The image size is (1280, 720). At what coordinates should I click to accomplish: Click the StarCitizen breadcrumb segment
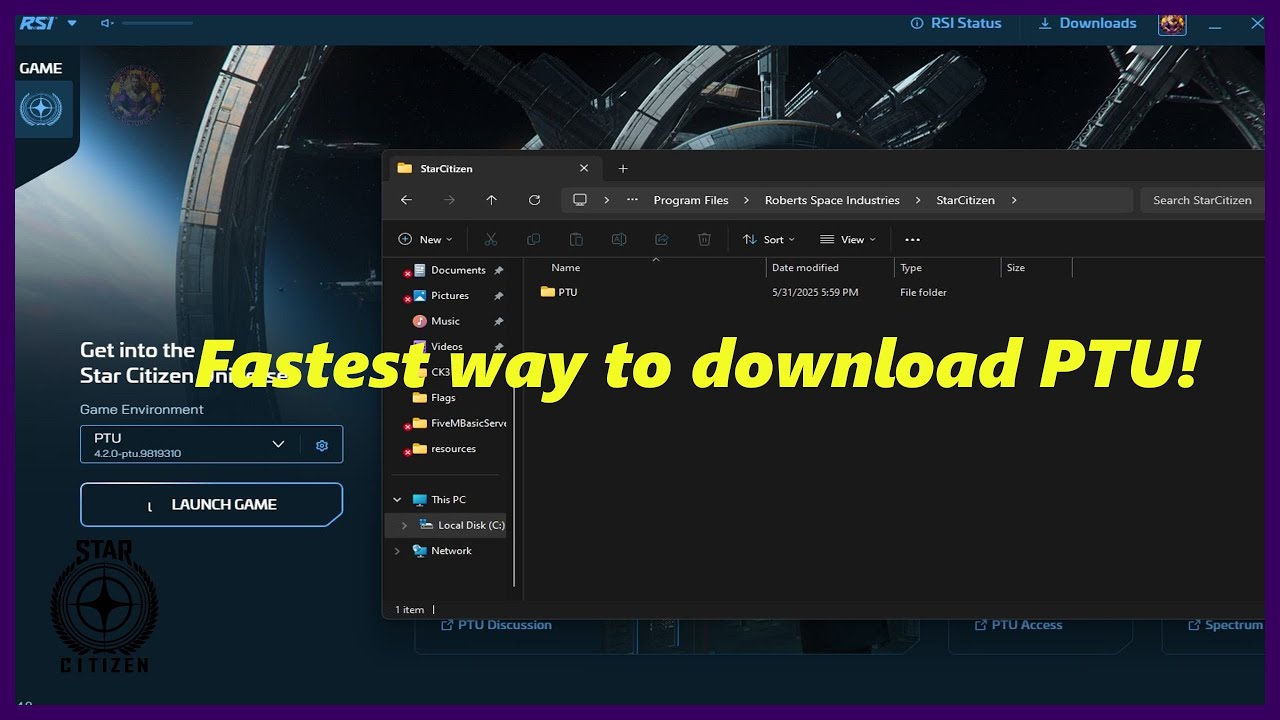(965, 200)
